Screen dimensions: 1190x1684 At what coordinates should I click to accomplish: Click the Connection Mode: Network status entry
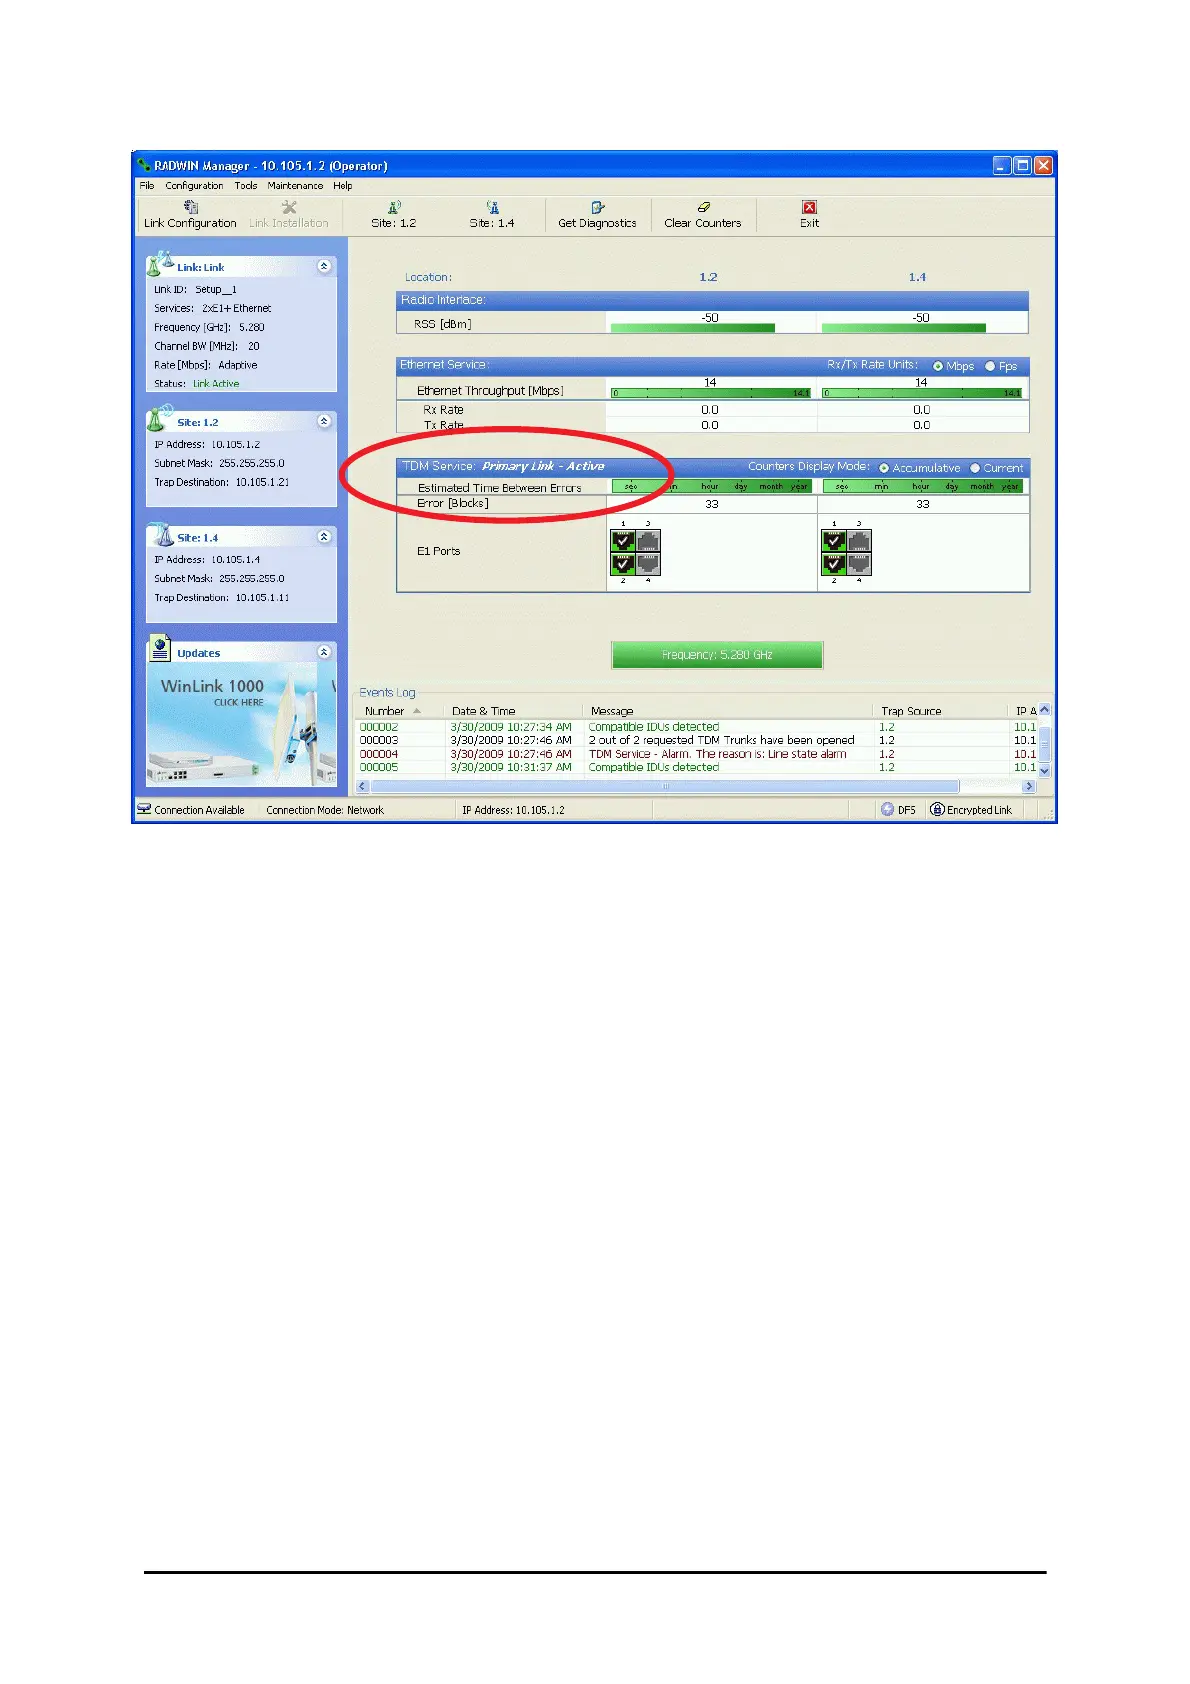pyautogui.click(x=325, y=810)
